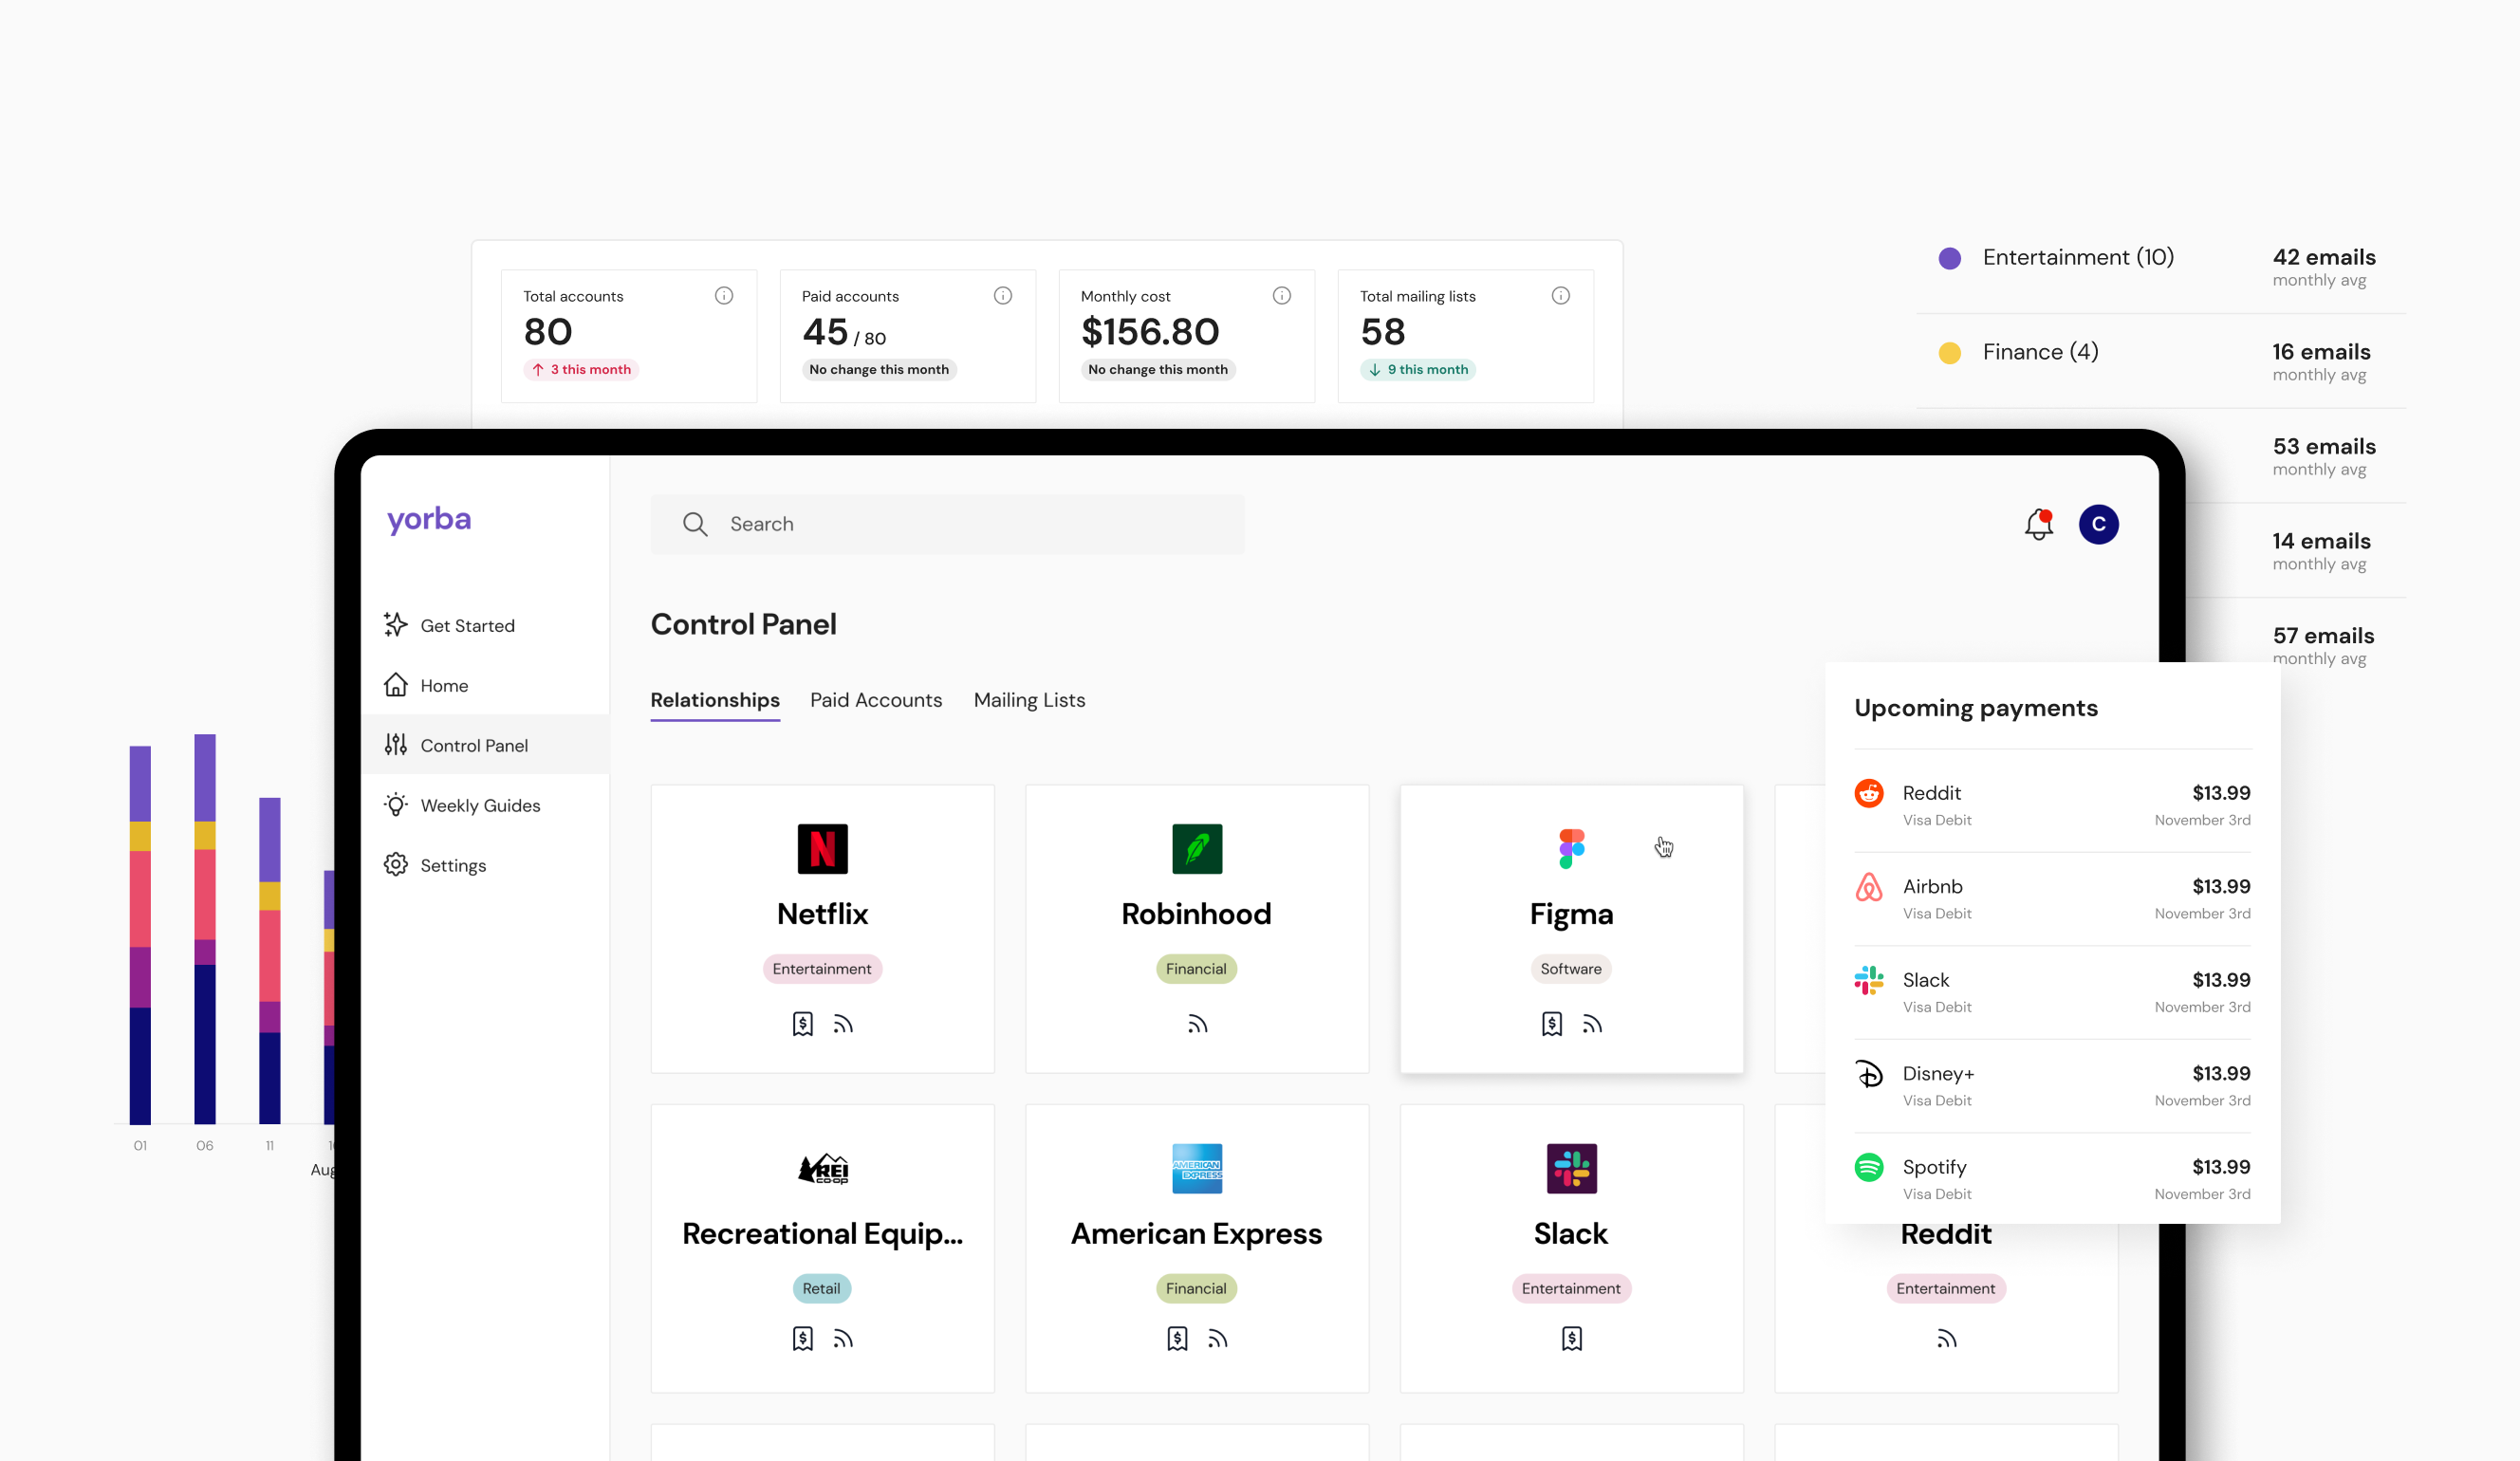
Task: Click Figma card's mailing feed icon
Action: pyautogui.click(x=1592, y=1024)
